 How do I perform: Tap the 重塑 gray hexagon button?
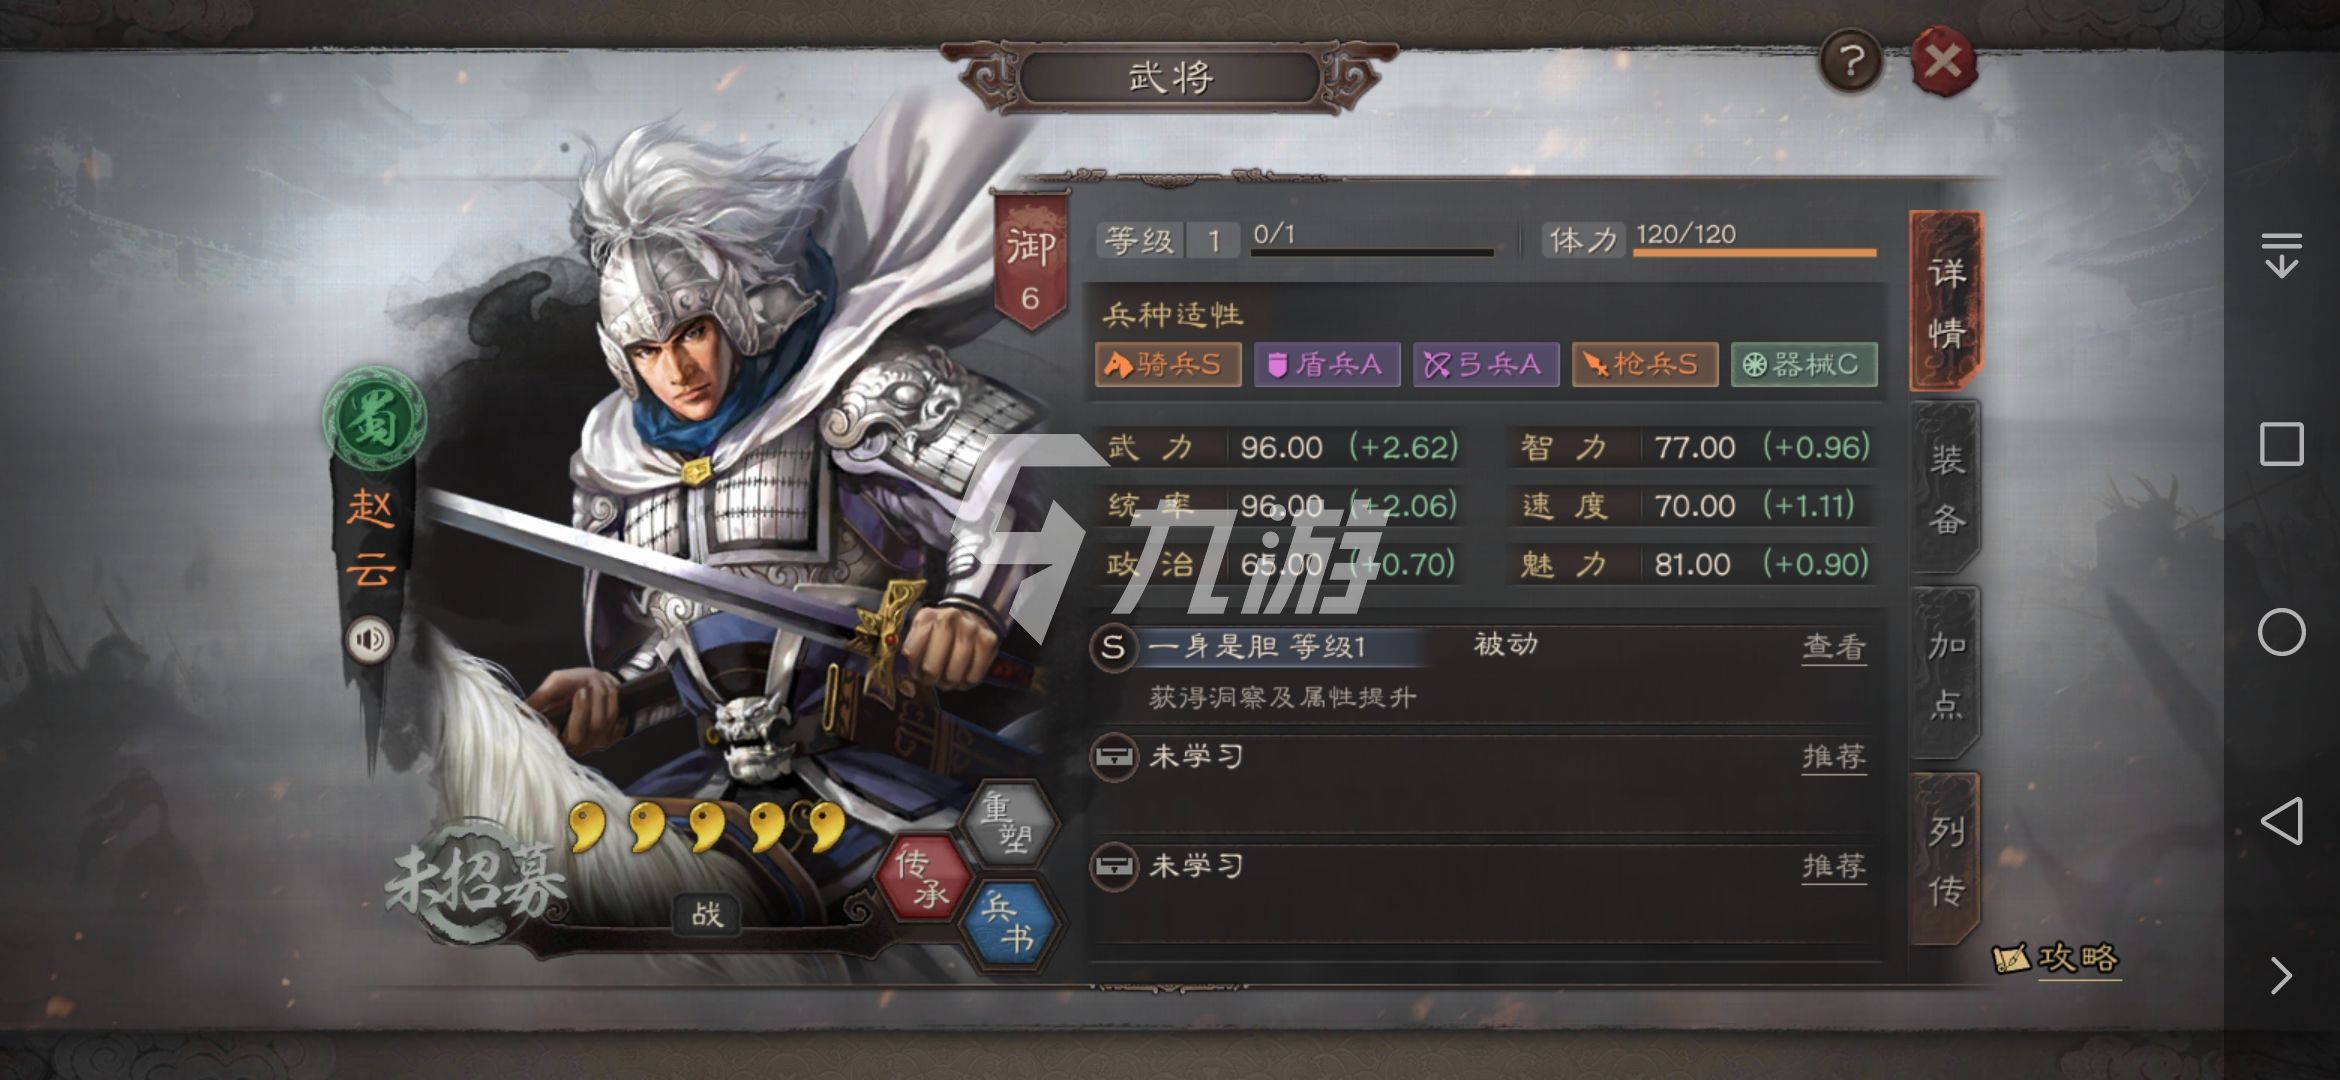pyautogui.click(x=1007, y=823)
